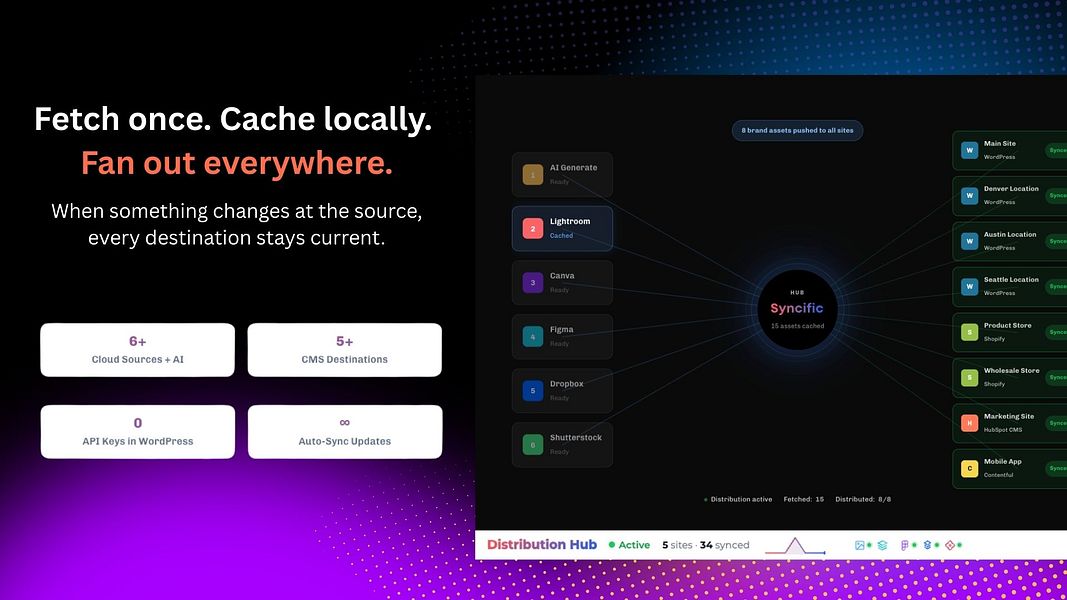
Task: Click the image icon in Distribution Hub bar
Action: [859, 545]
